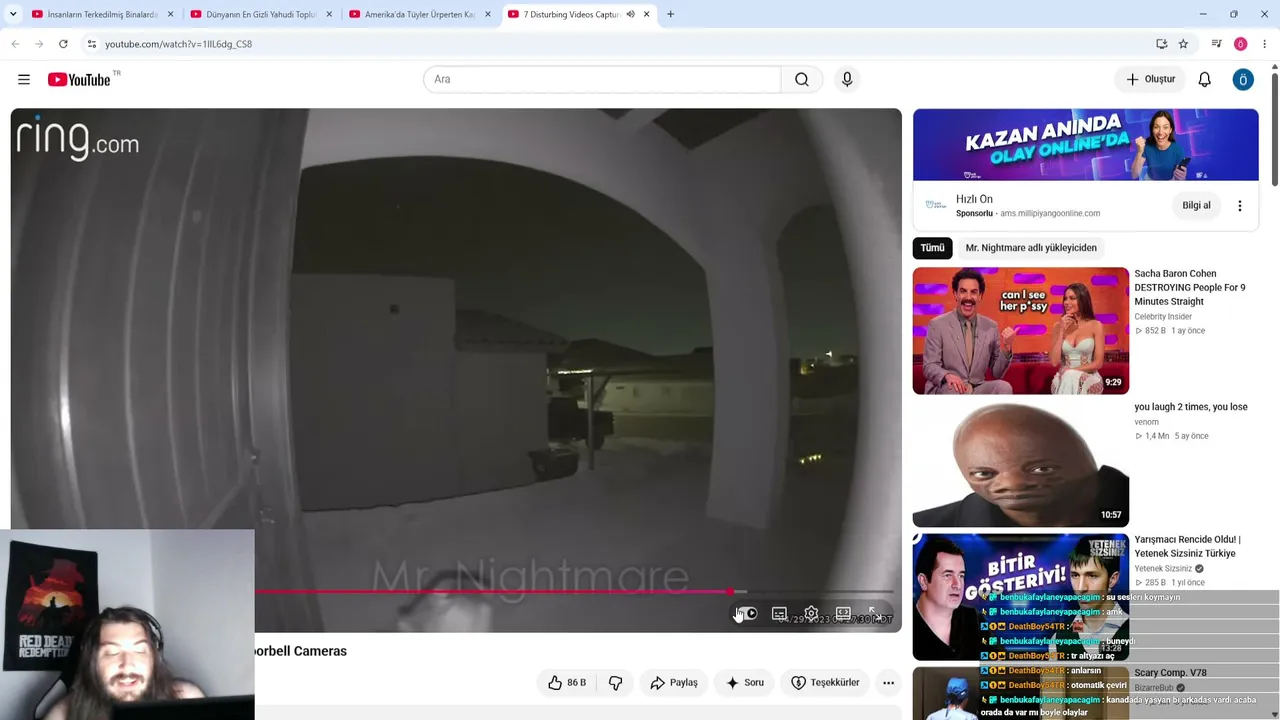Image resolution: width=1280 pixels, height=720 pixels.
Task: Close the 'Dünyanın En Gizli Yahudi' tab
Action: coord(329,14)
